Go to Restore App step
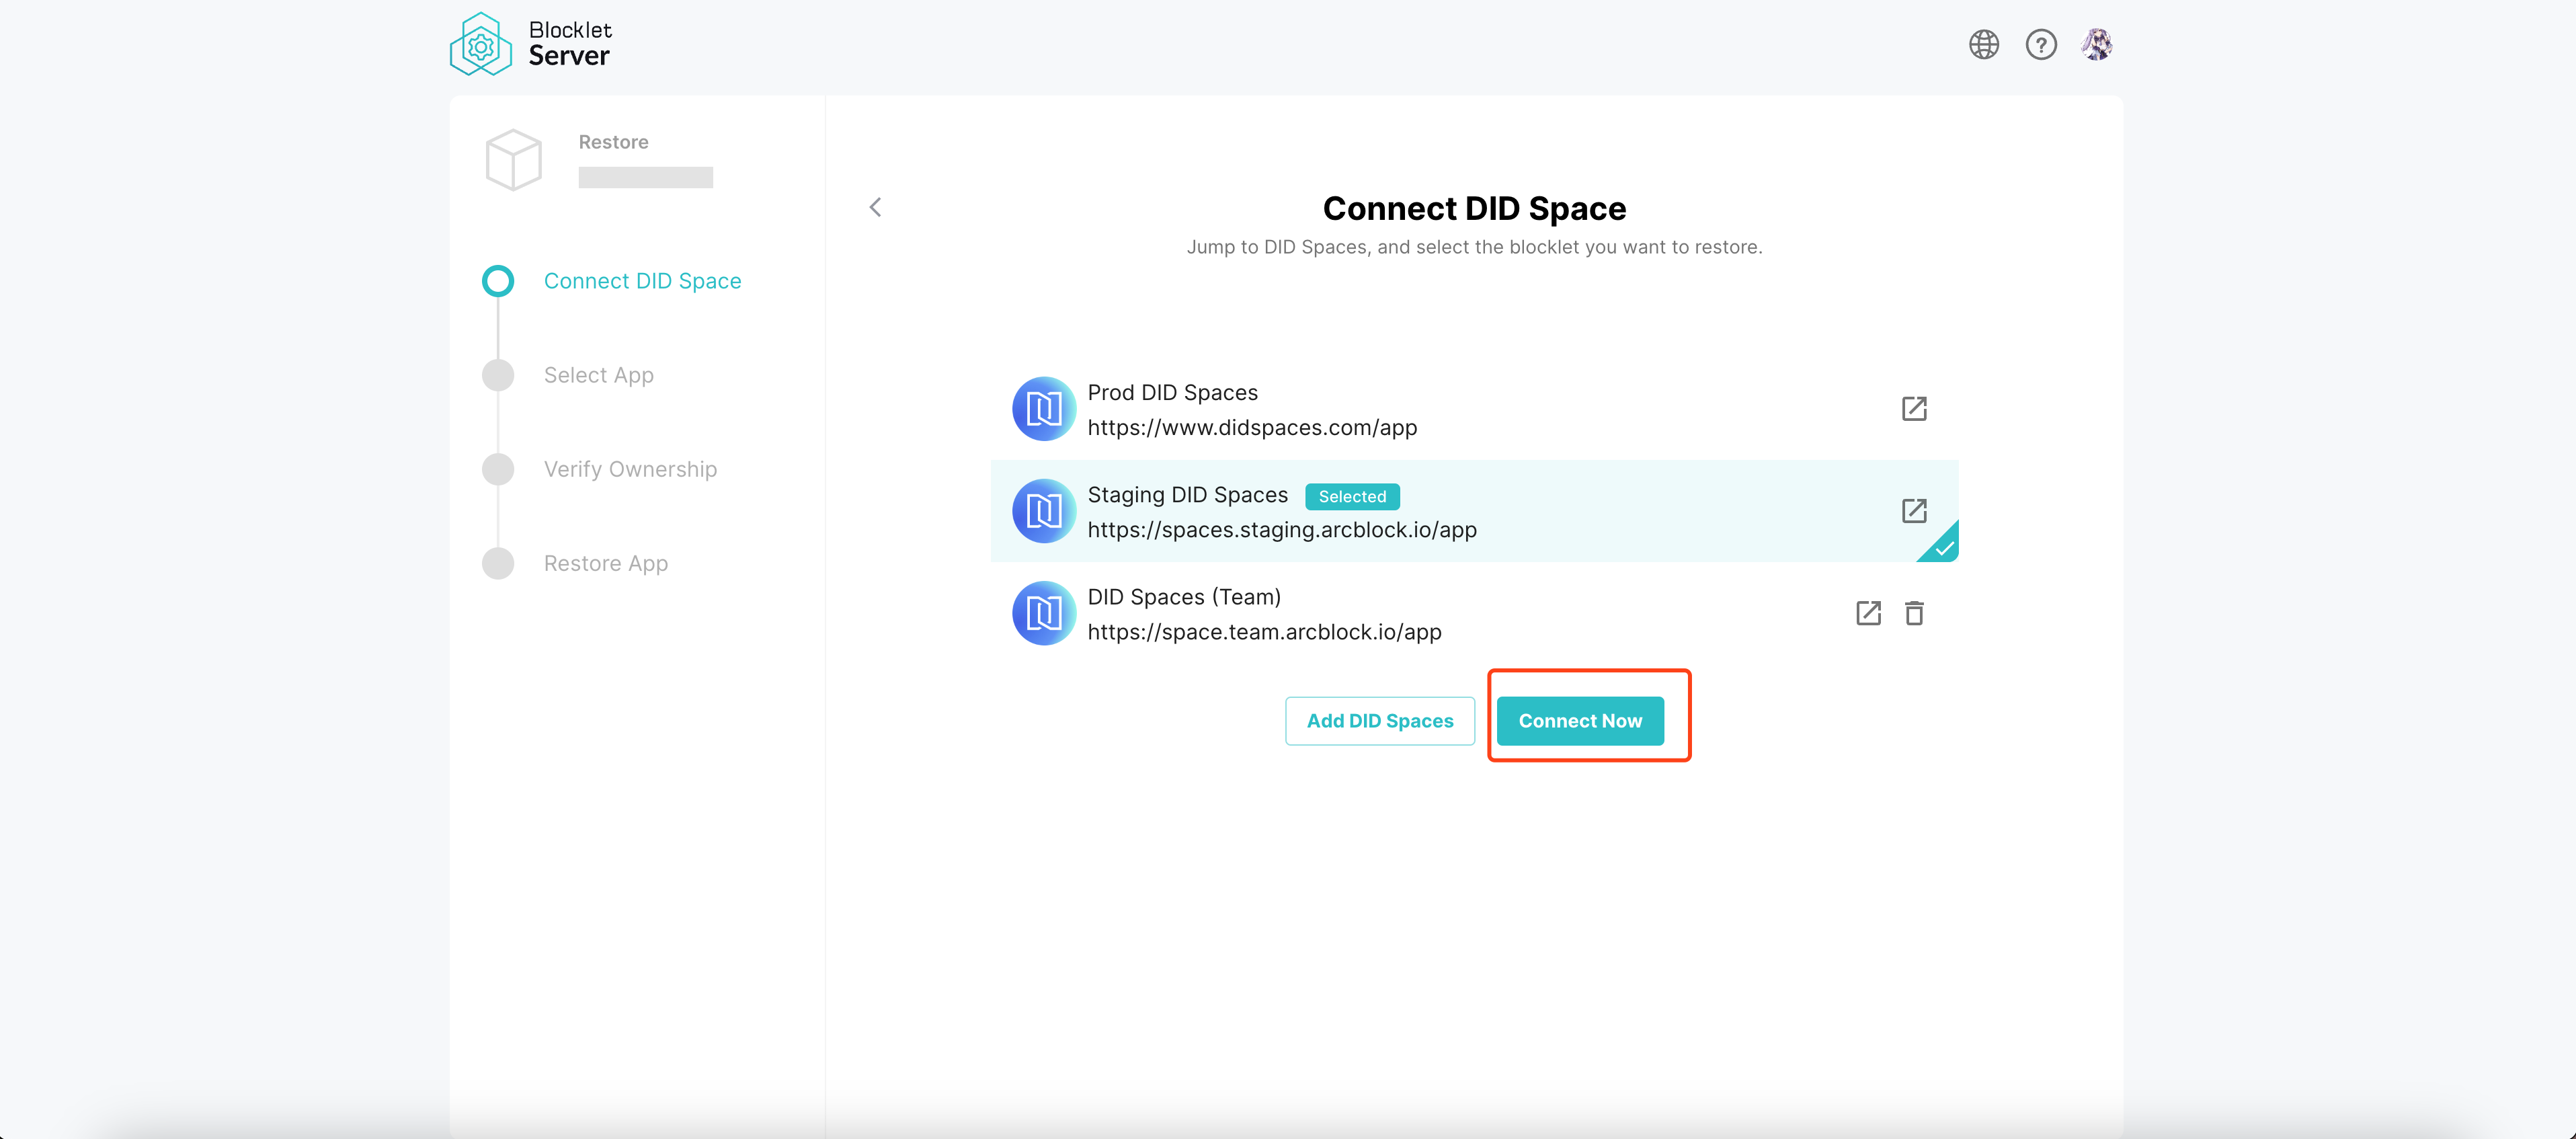Image resolution: width=2576 pixels, height=1139 pixels. click(x=605, y=563)
